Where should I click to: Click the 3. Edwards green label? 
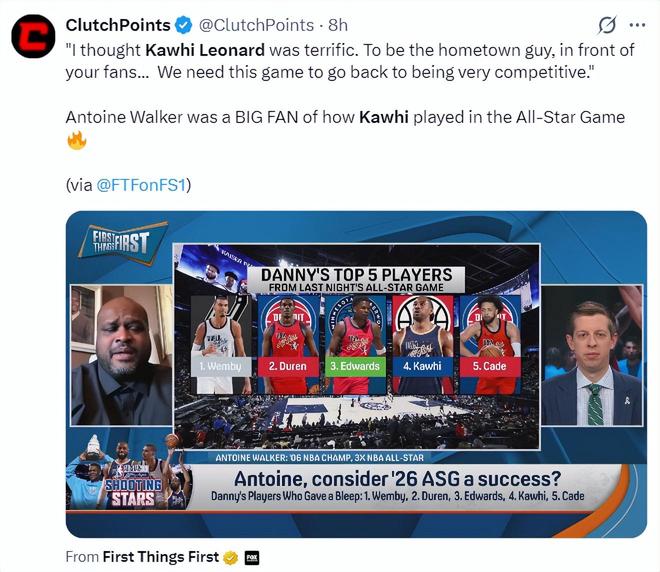click(355, 366)
